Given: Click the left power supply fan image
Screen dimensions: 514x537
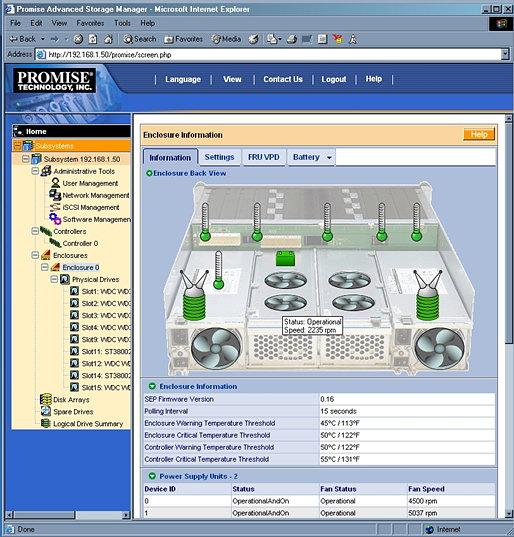Looking at the screenshot, I should [x=216, y=348].
